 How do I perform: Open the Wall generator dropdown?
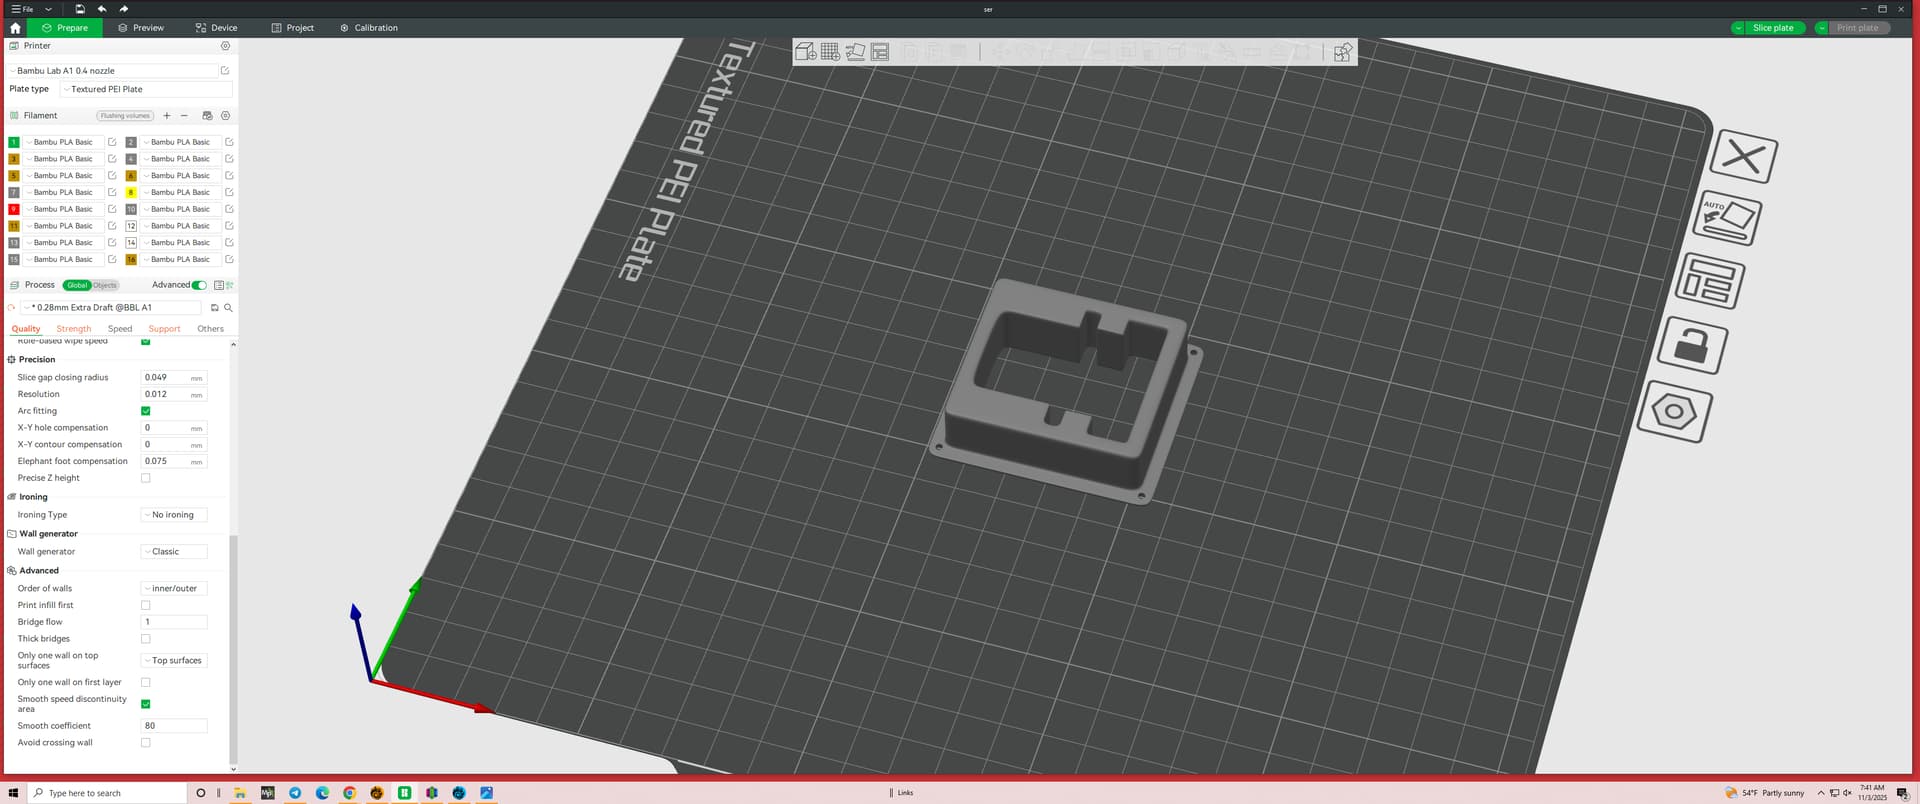[x=174, y=552]
